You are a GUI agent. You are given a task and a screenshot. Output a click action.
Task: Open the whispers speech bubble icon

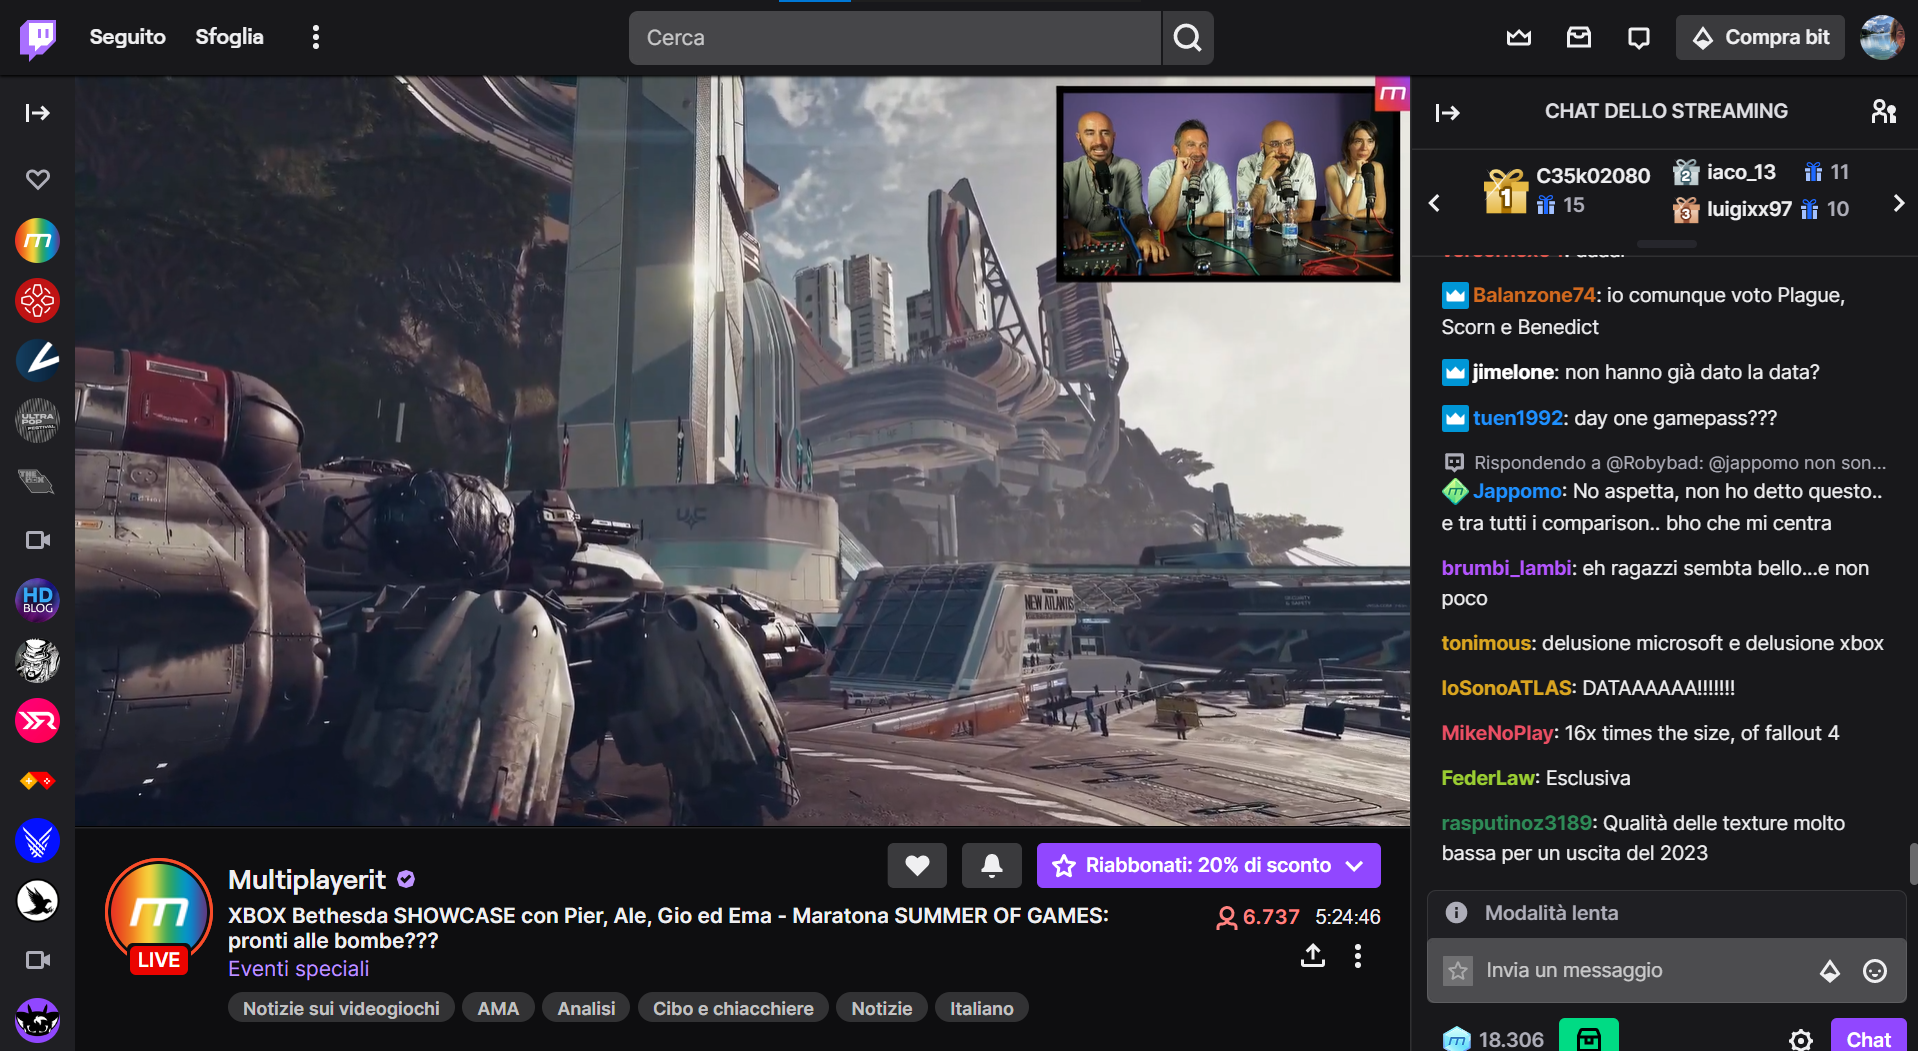click(1639, 38)
